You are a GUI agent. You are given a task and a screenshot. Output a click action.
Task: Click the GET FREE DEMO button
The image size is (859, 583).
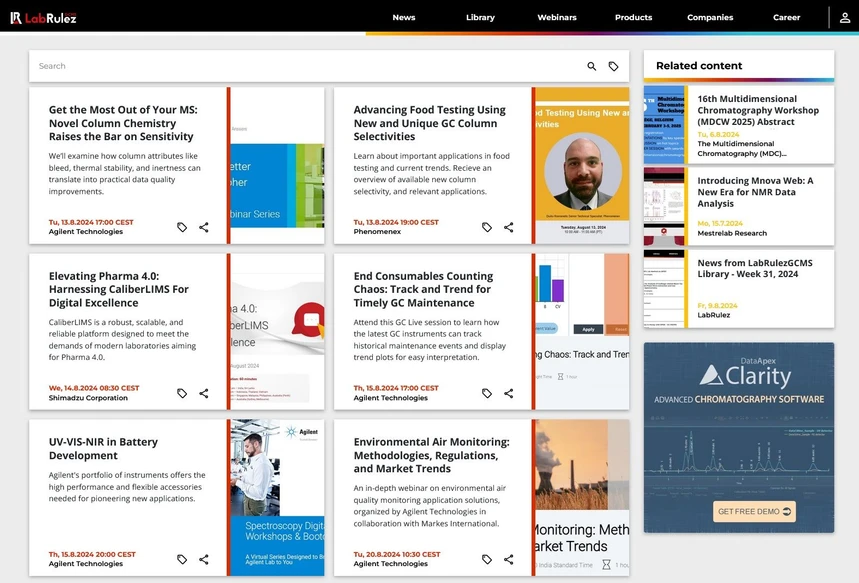pyautogui.click(x=754, y=511)
